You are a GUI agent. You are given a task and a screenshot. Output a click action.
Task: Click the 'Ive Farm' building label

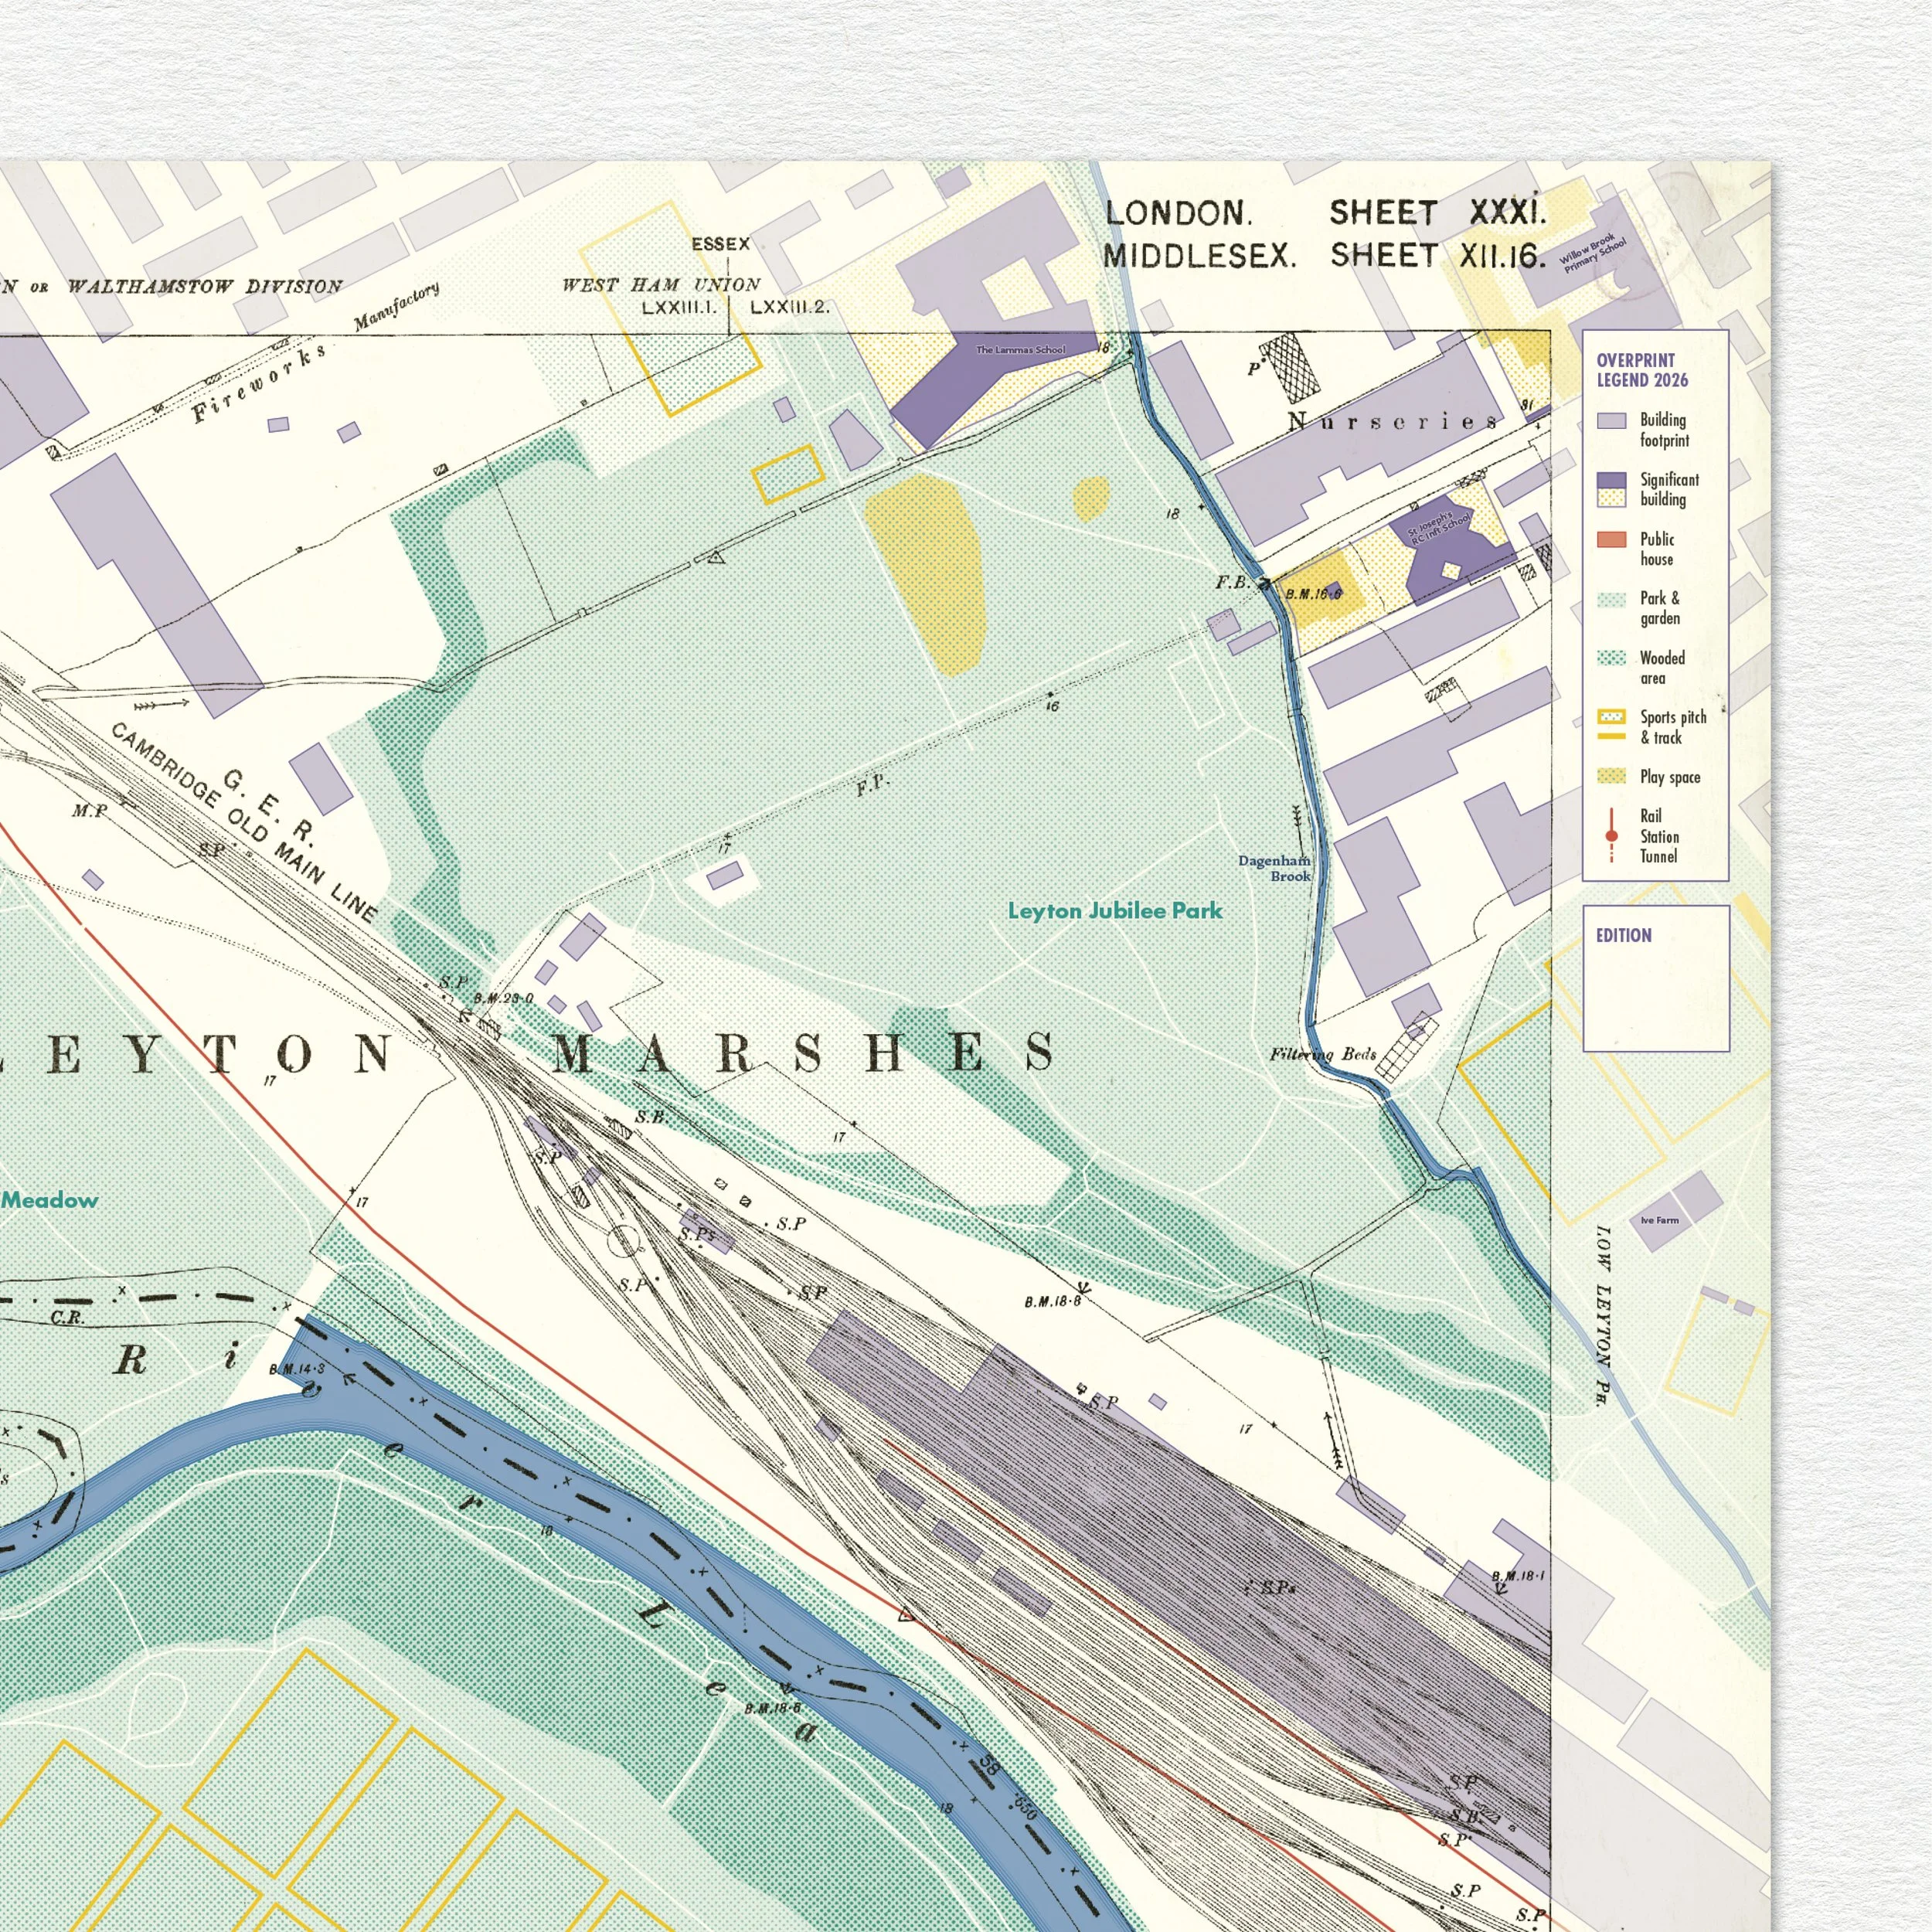1660,1220
